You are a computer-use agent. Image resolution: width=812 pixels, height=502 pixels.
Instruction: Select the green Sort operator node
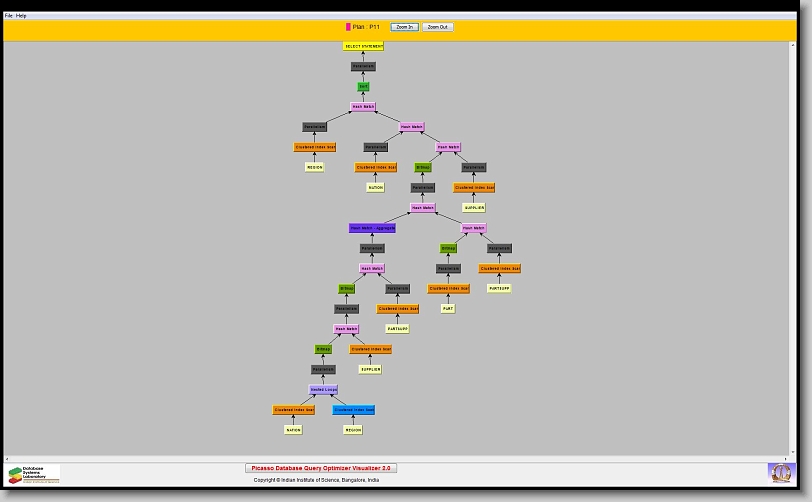(x=363, y=87)
